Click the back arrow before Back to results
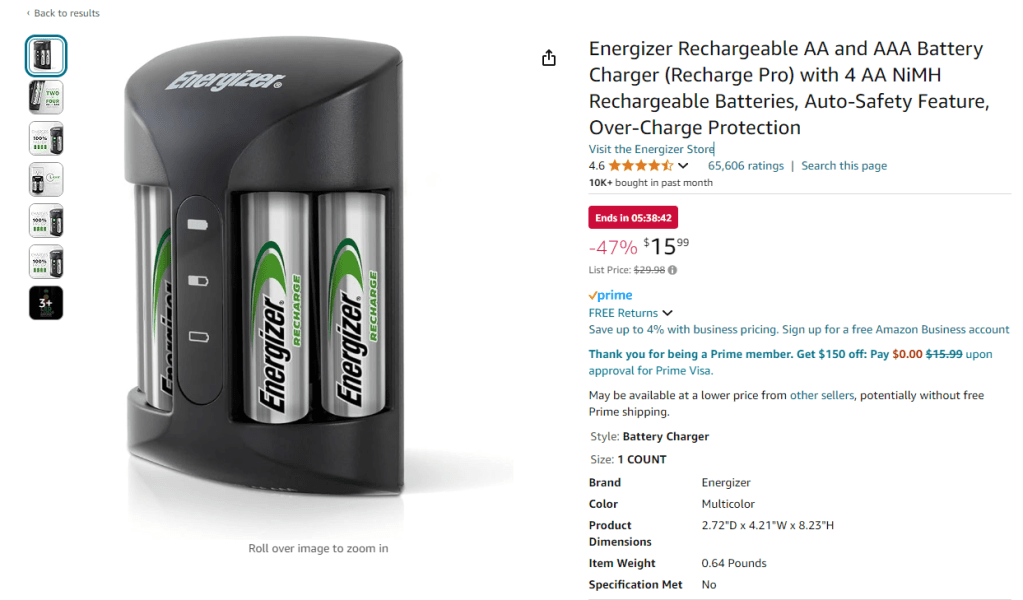This screenshot has height=600, width=1023. coord(28,13)
